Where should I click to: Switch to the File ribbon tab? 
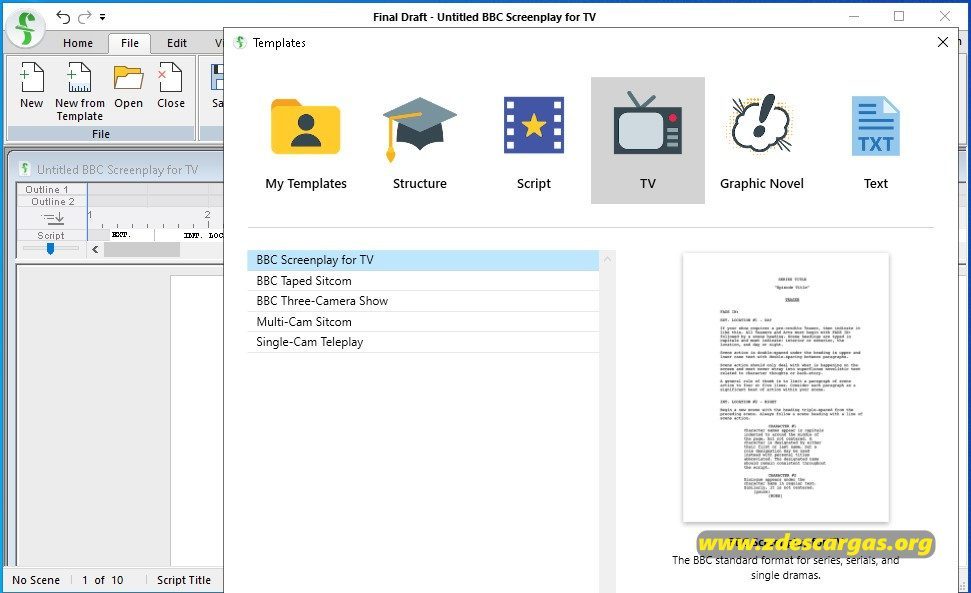tap(129, 43)
